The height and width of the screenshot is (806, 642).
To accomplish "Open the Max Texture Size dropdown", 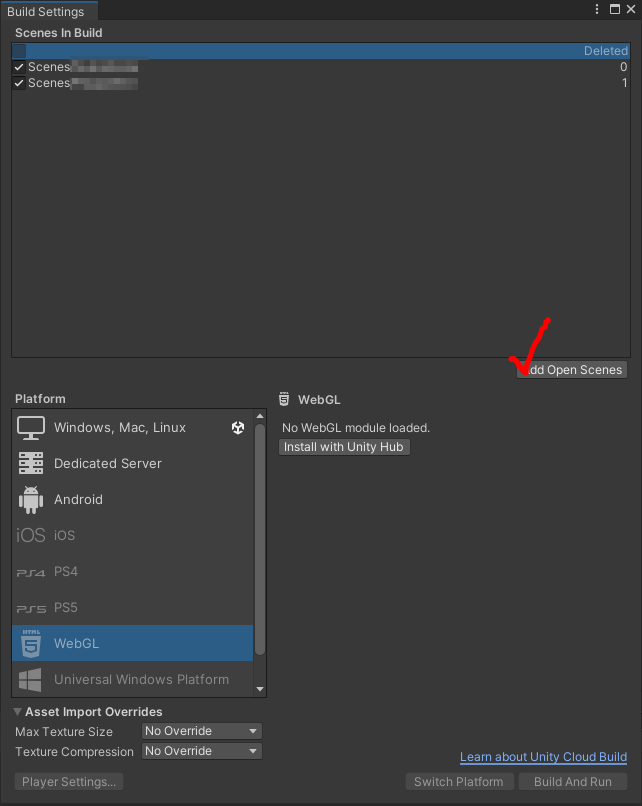I will pyautogui.click(x=202, y=731).
